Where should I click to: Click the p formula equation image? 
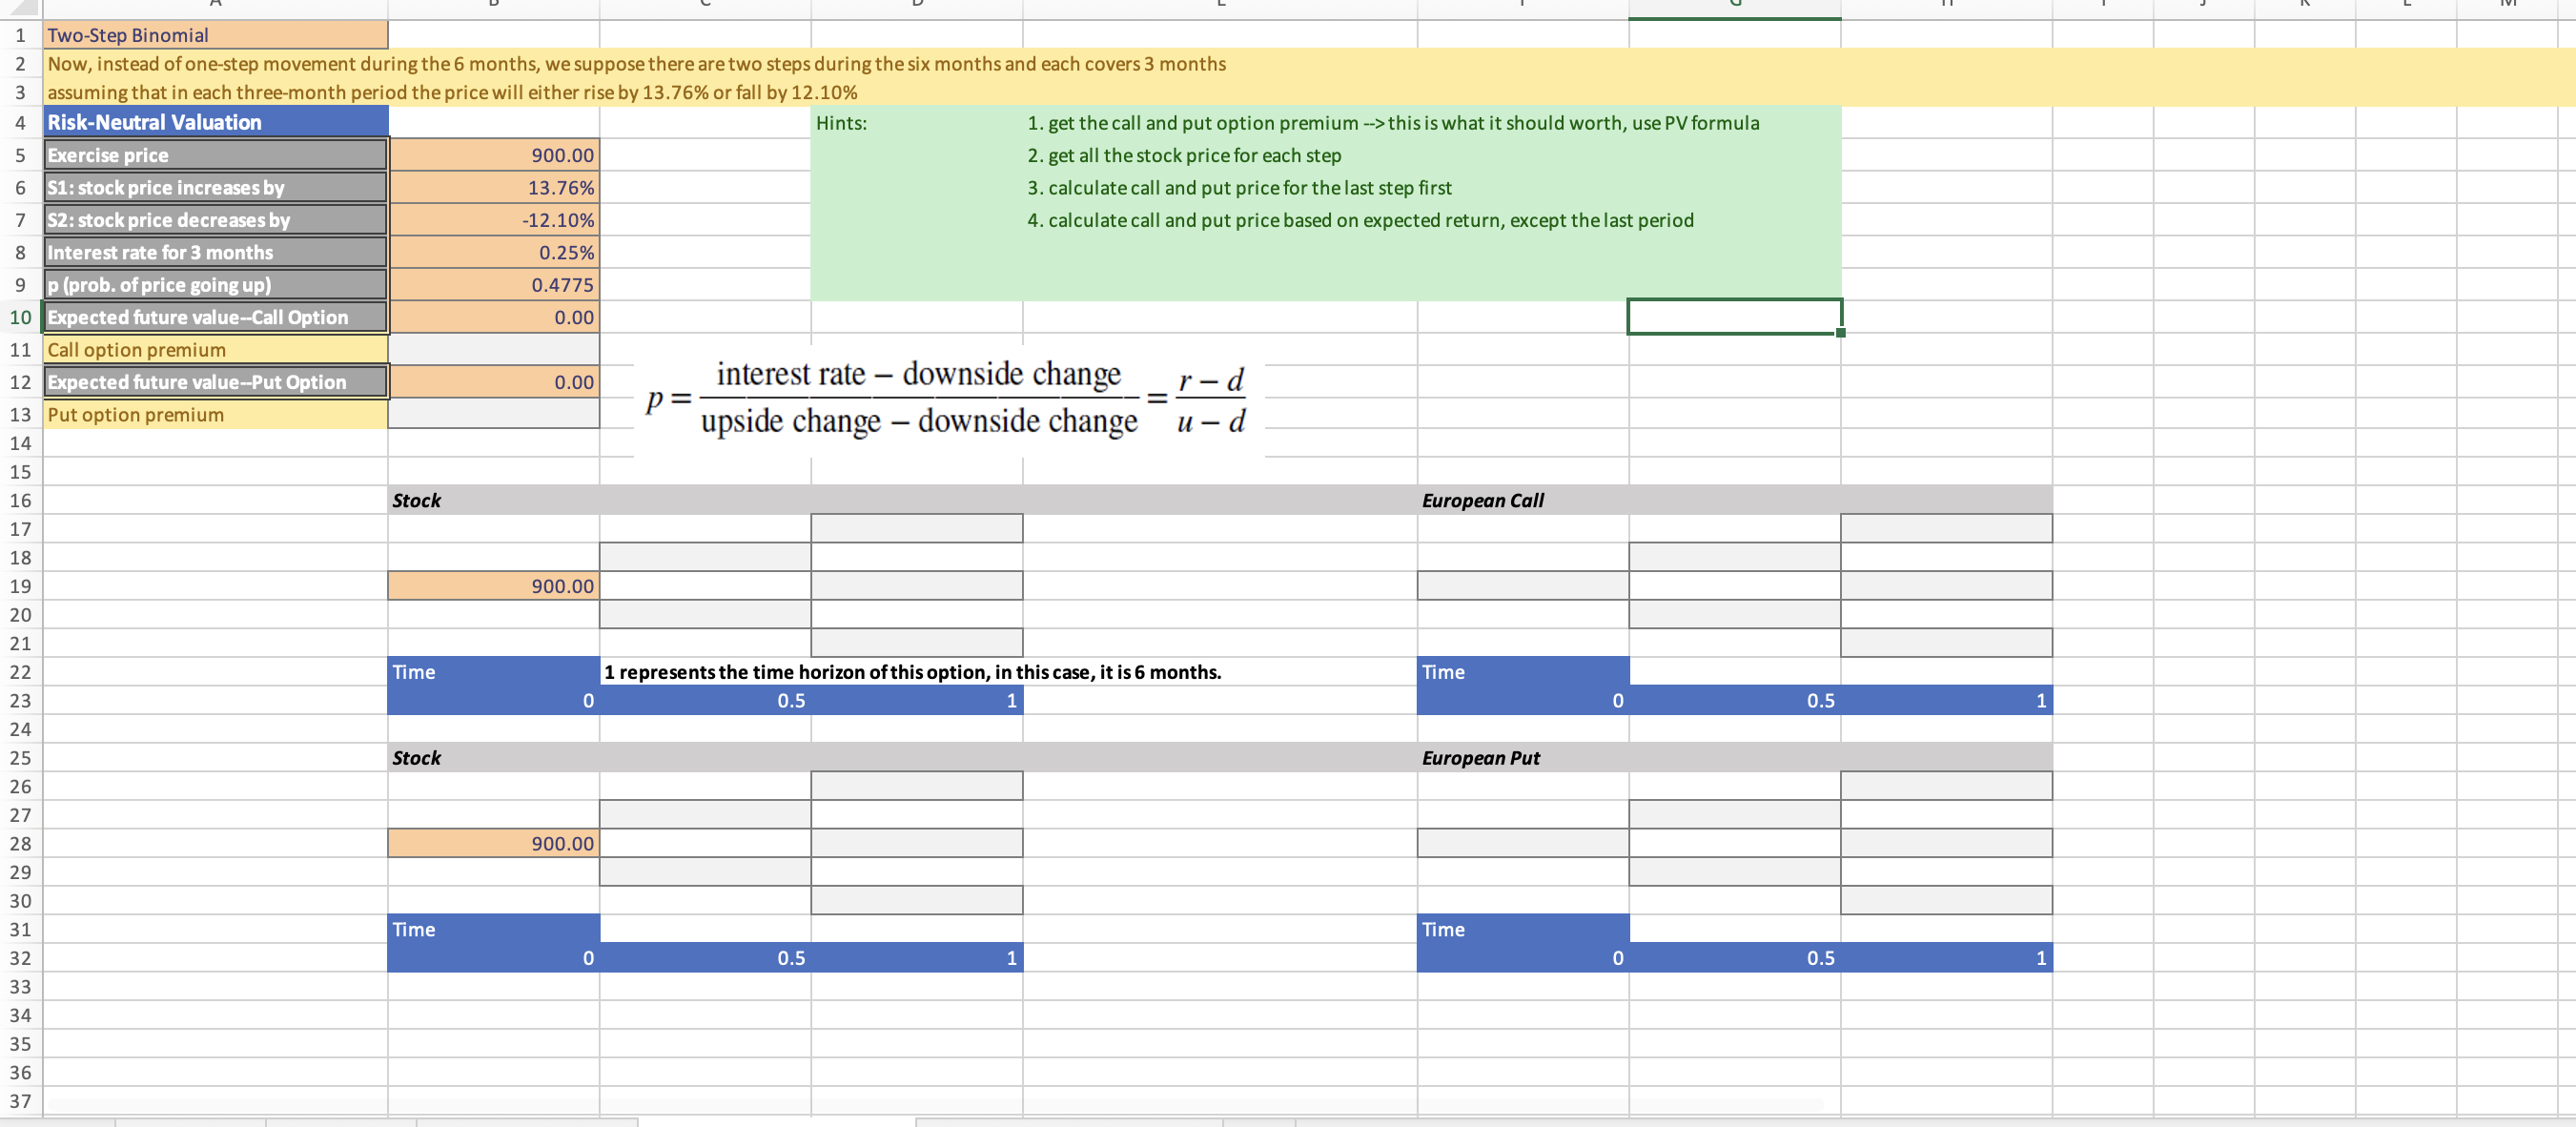point(948,399)
